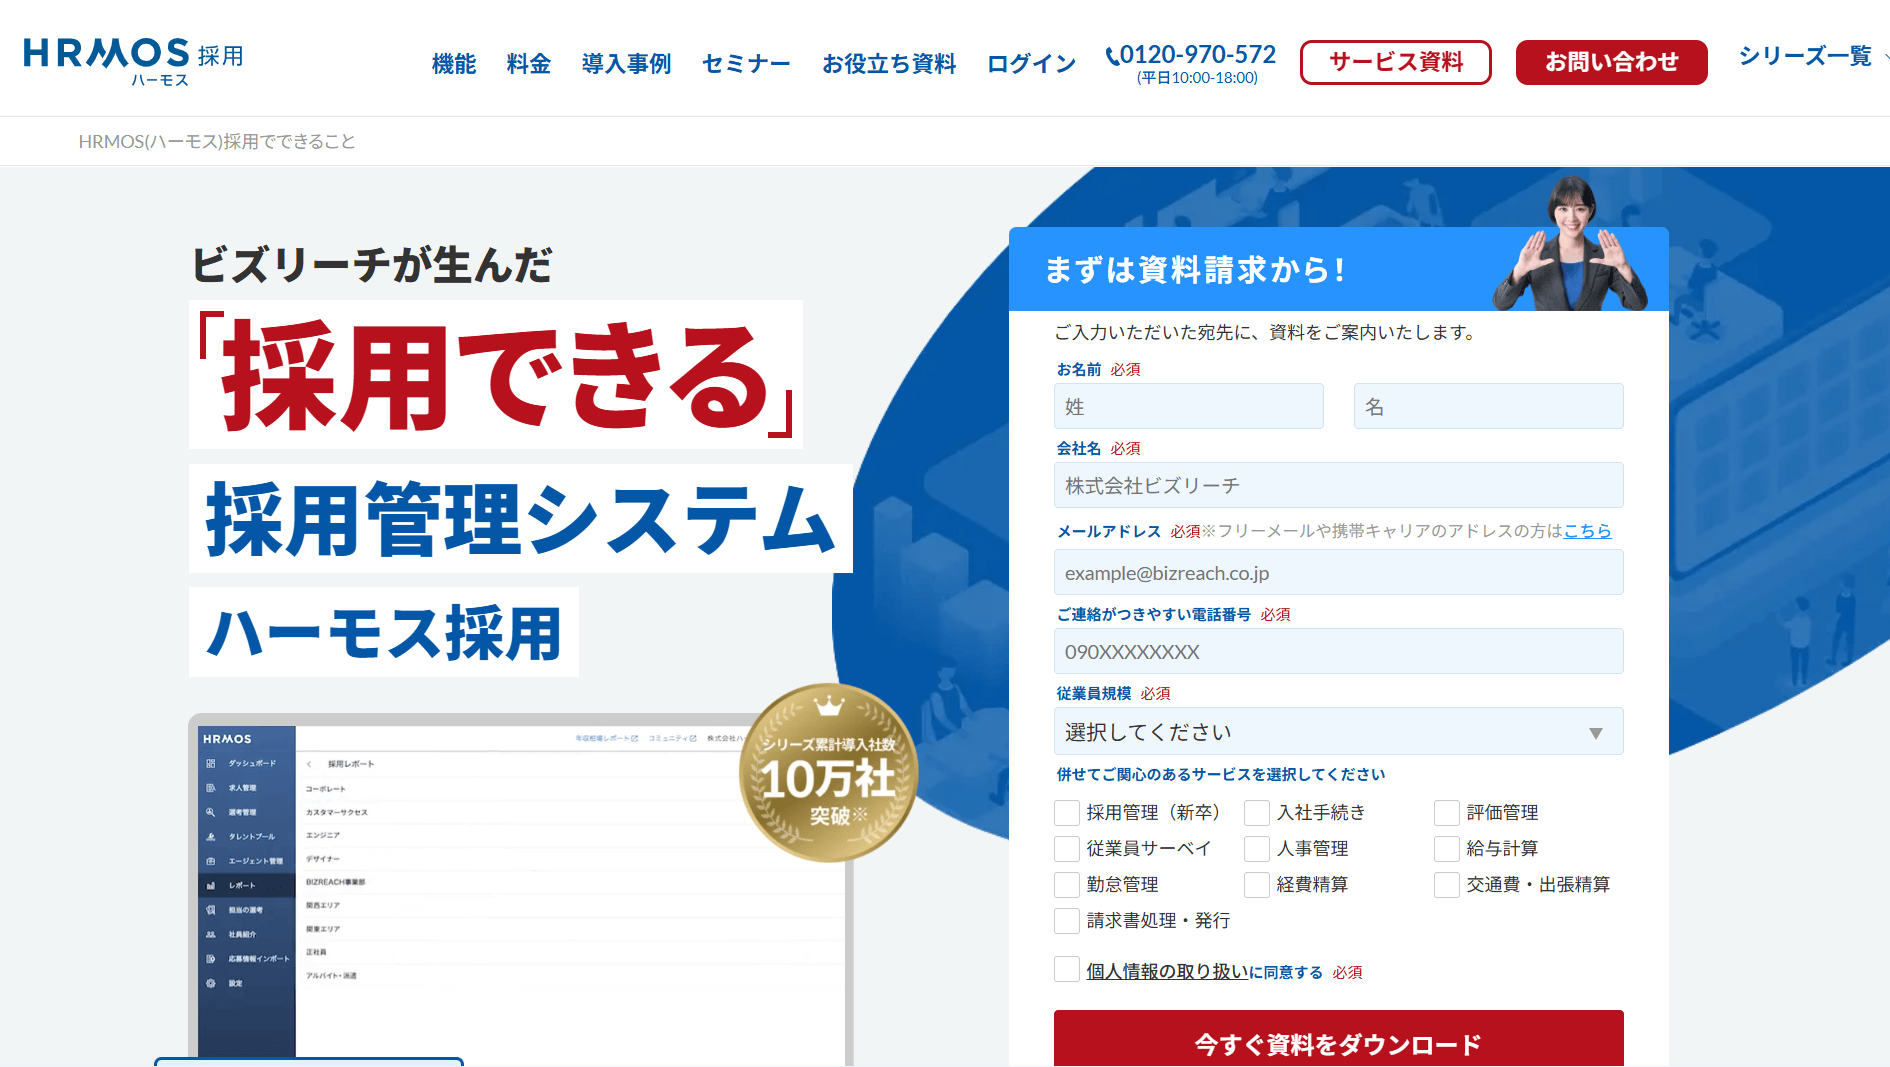Image resolution: width=1890 pixels, height=1067 pixels.
Task: Click the HRMOS dashboard screenshot preview
Action: [x=520, y=890]
